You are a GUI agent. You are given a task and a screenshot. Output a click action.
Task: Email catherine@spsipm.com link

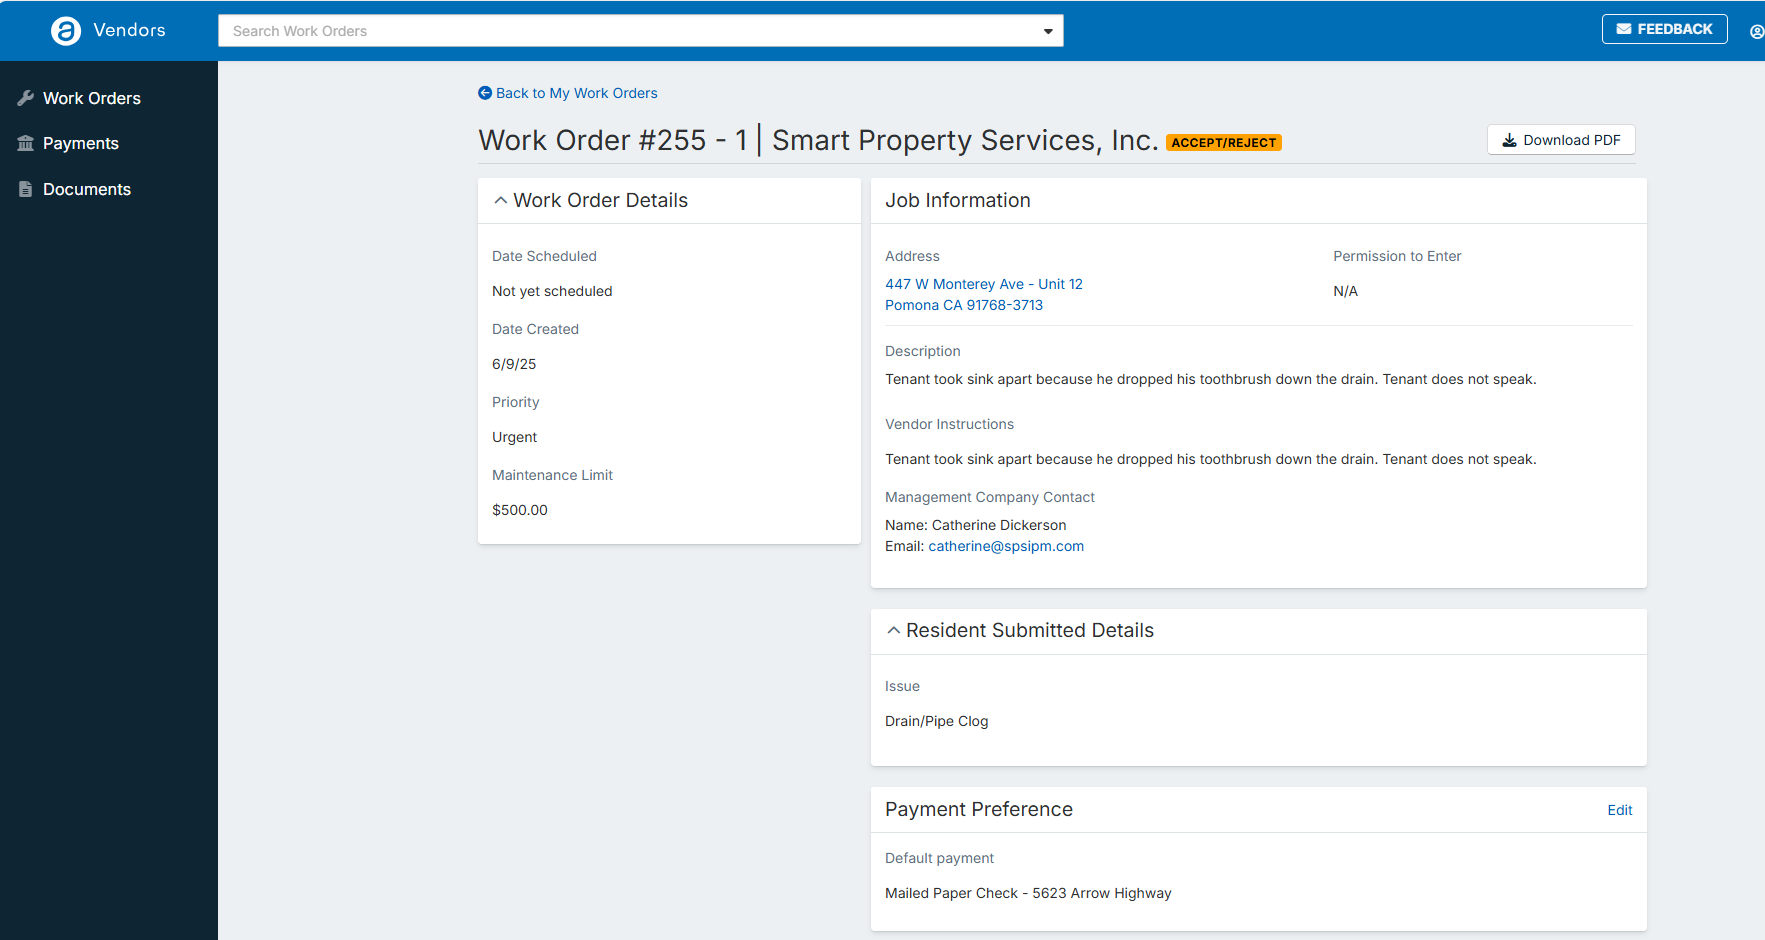point(1006,546)
